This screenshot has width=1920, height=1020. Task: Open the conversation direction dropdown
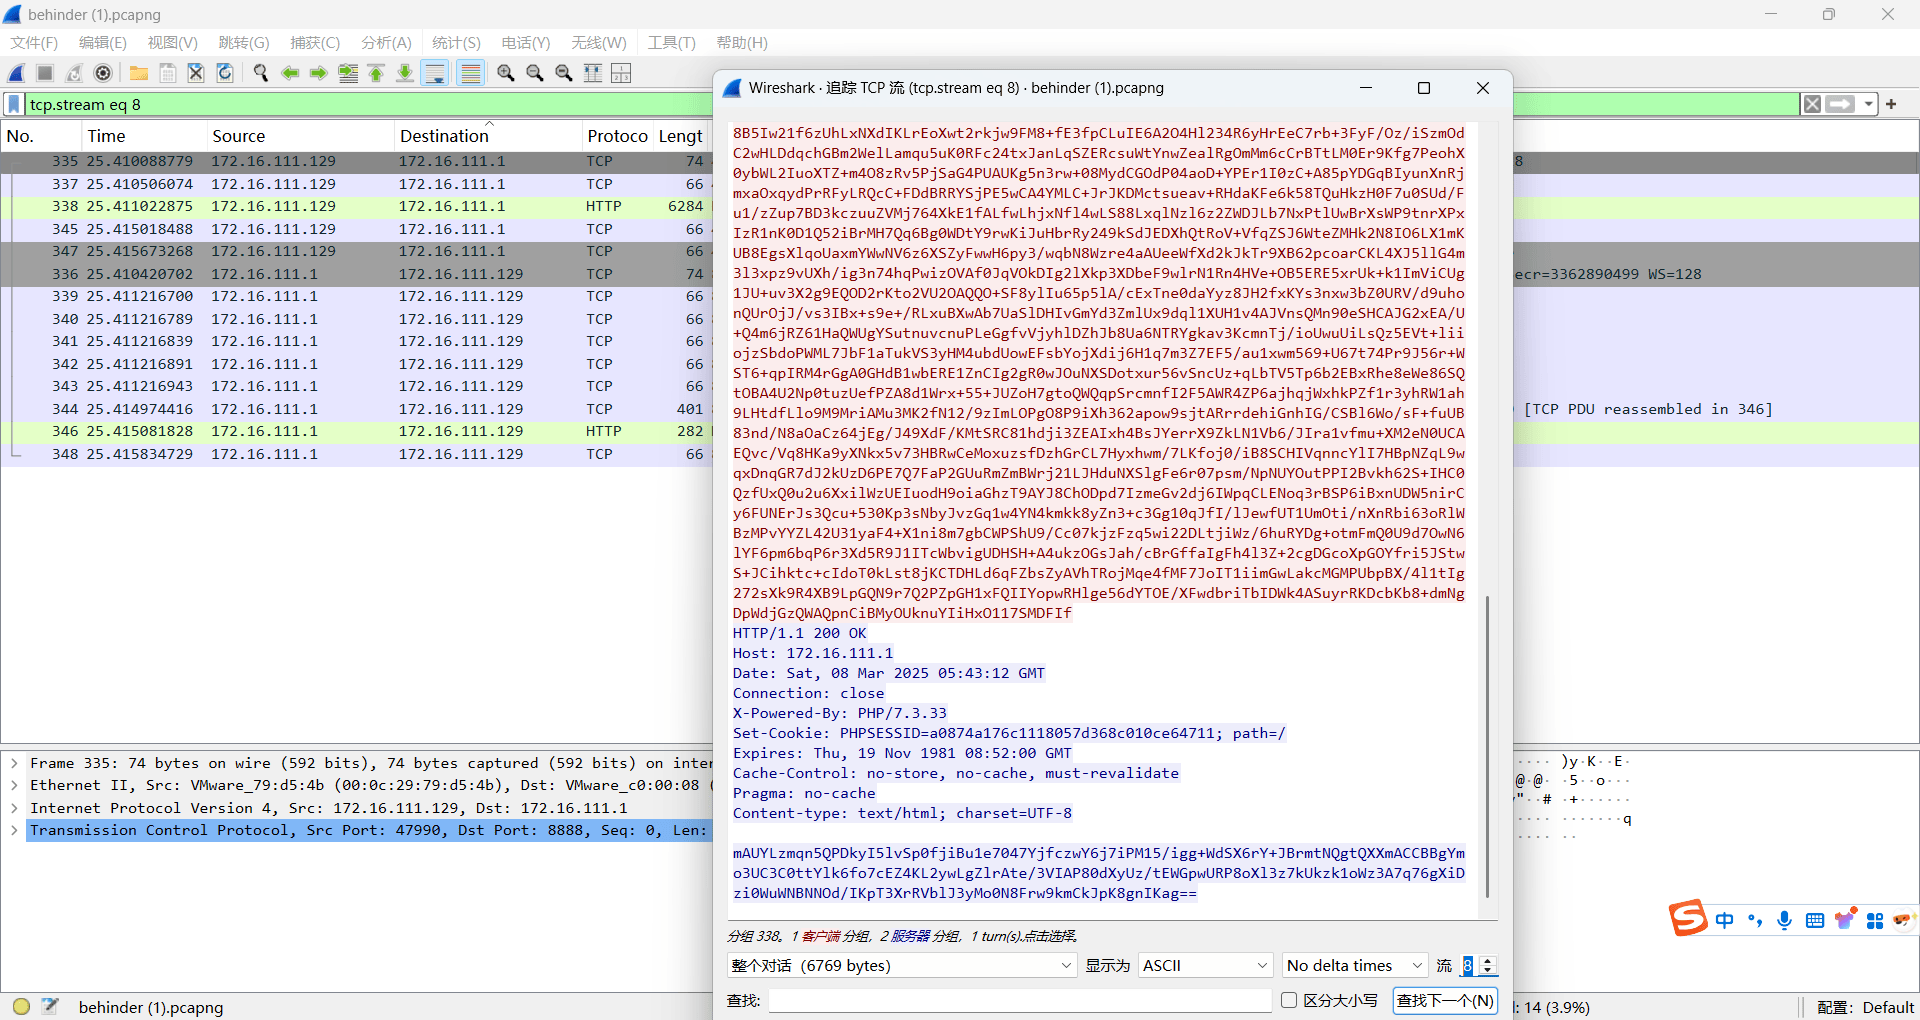pyautogui.click(x=900, y=965)
